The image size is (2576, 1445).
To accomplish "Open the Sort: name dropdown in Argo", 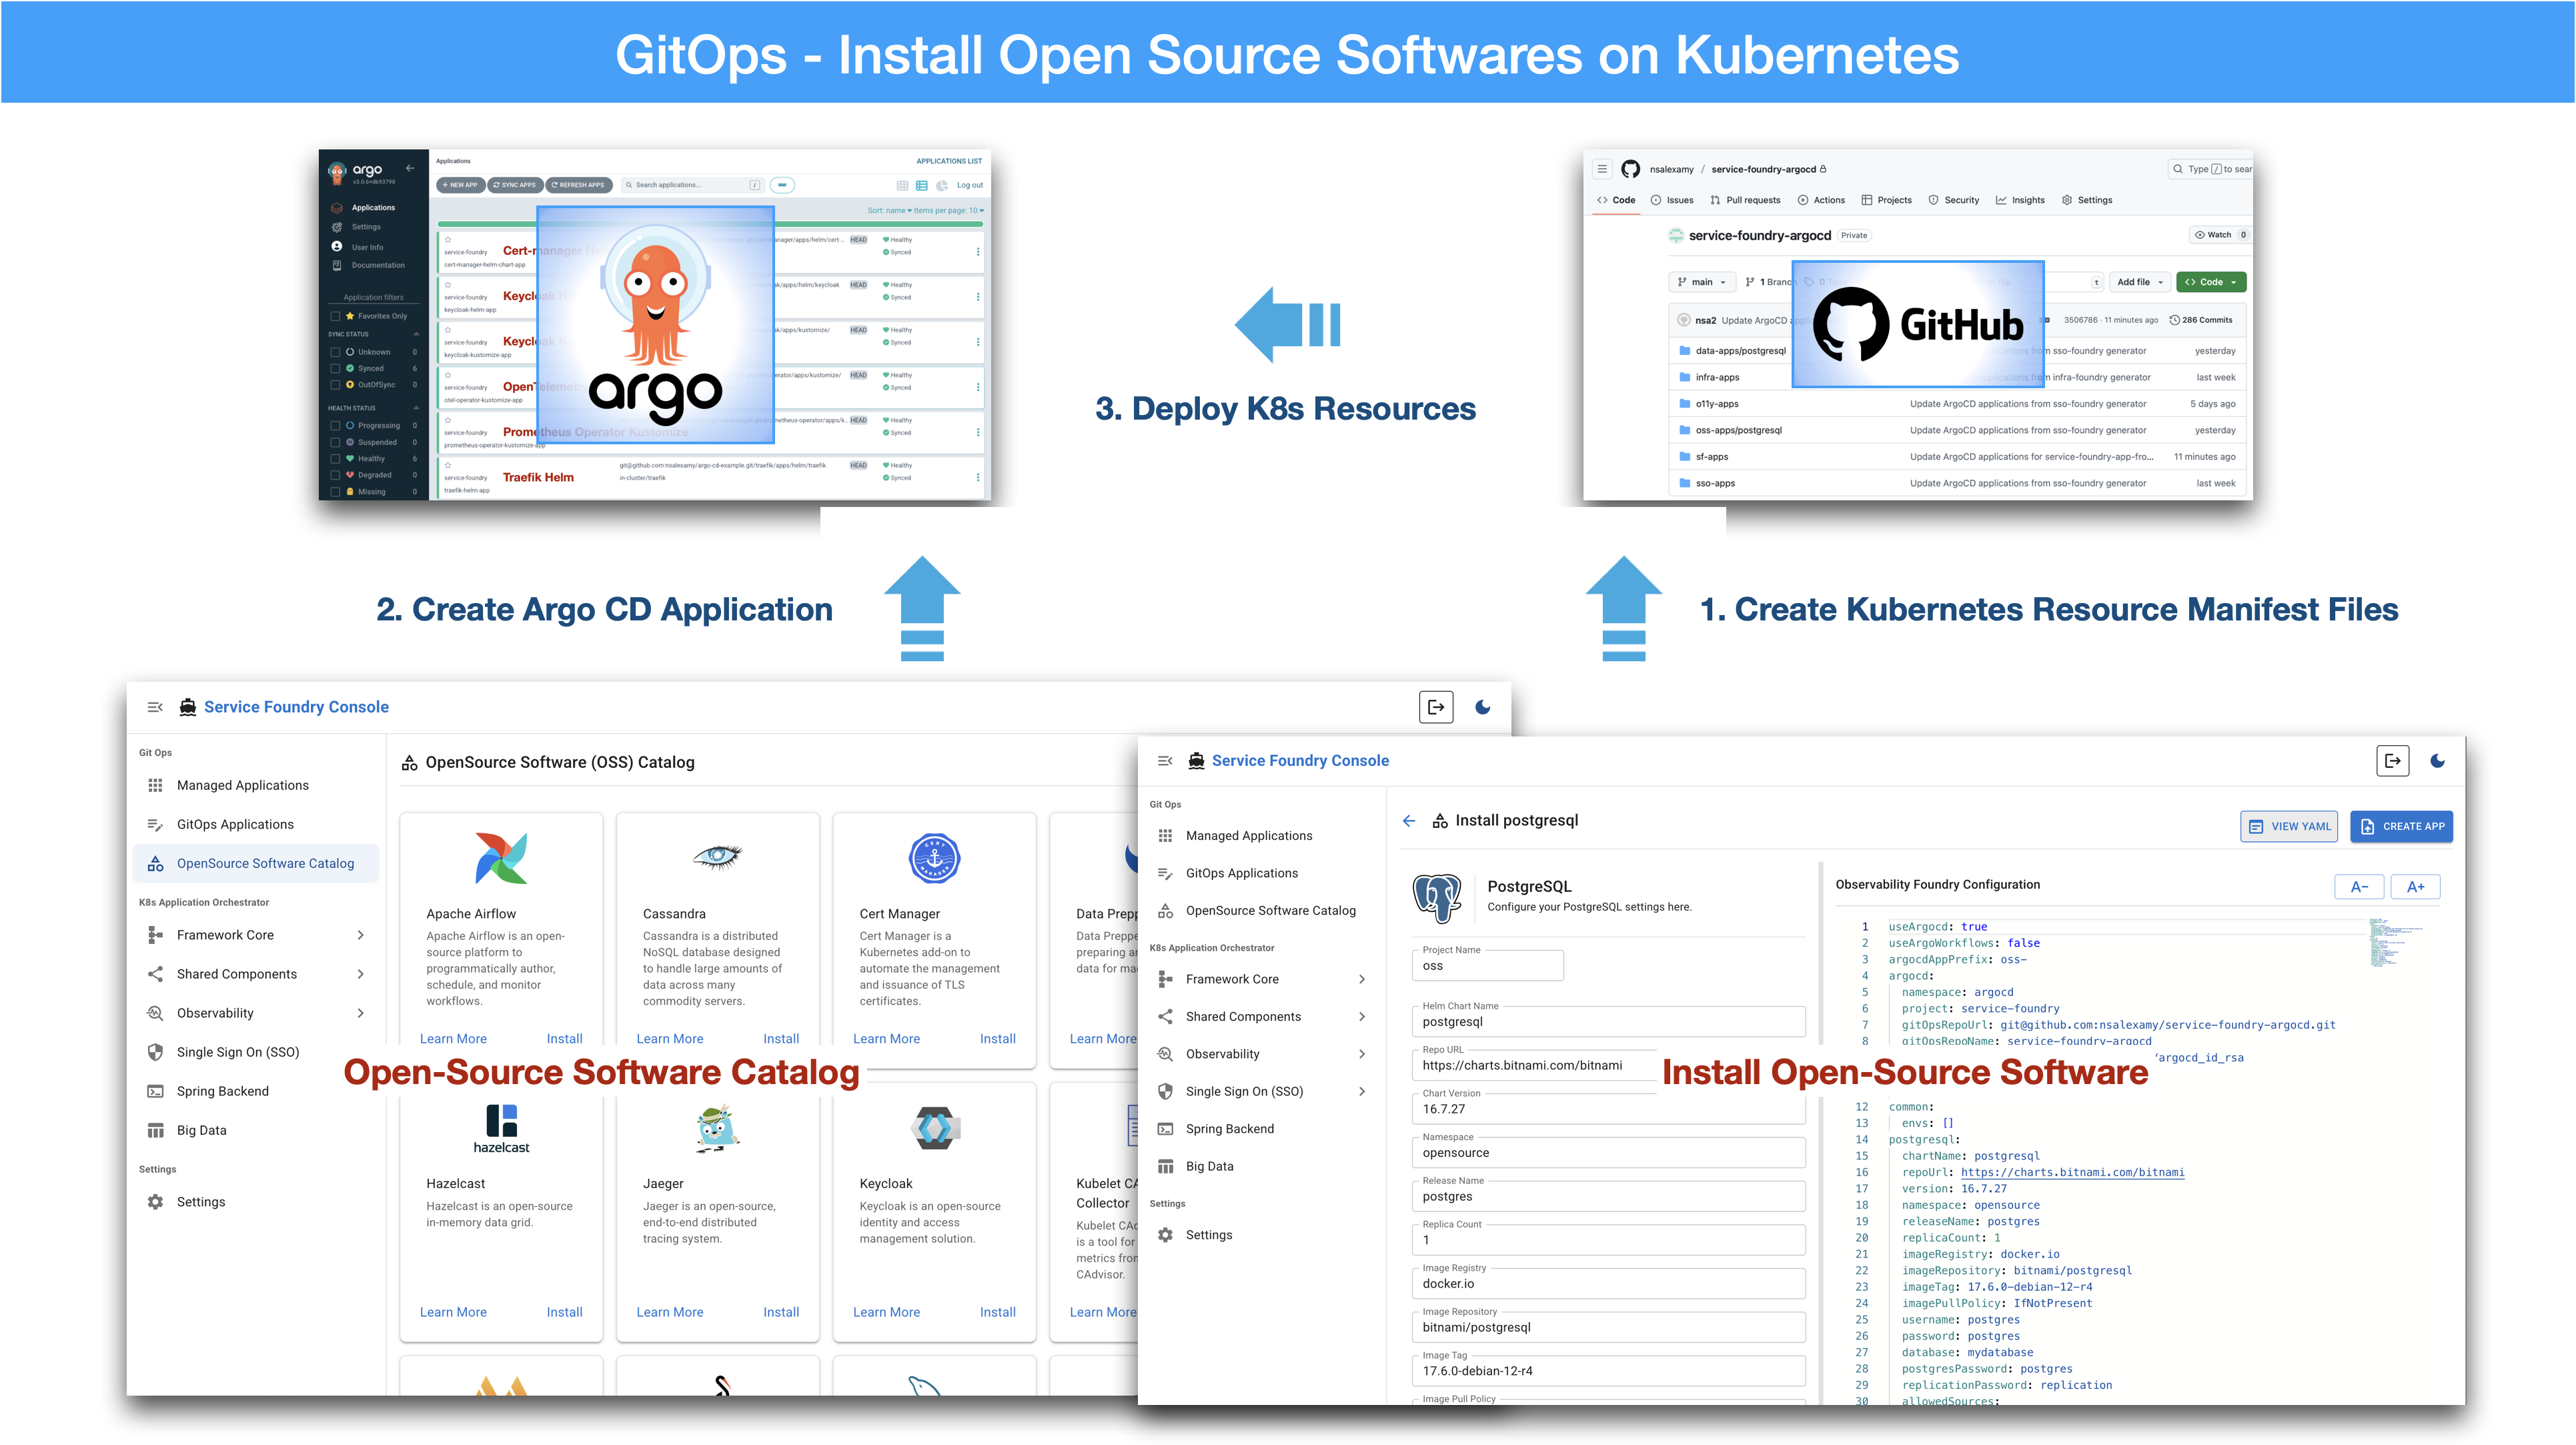I will (x=889, y=211).
